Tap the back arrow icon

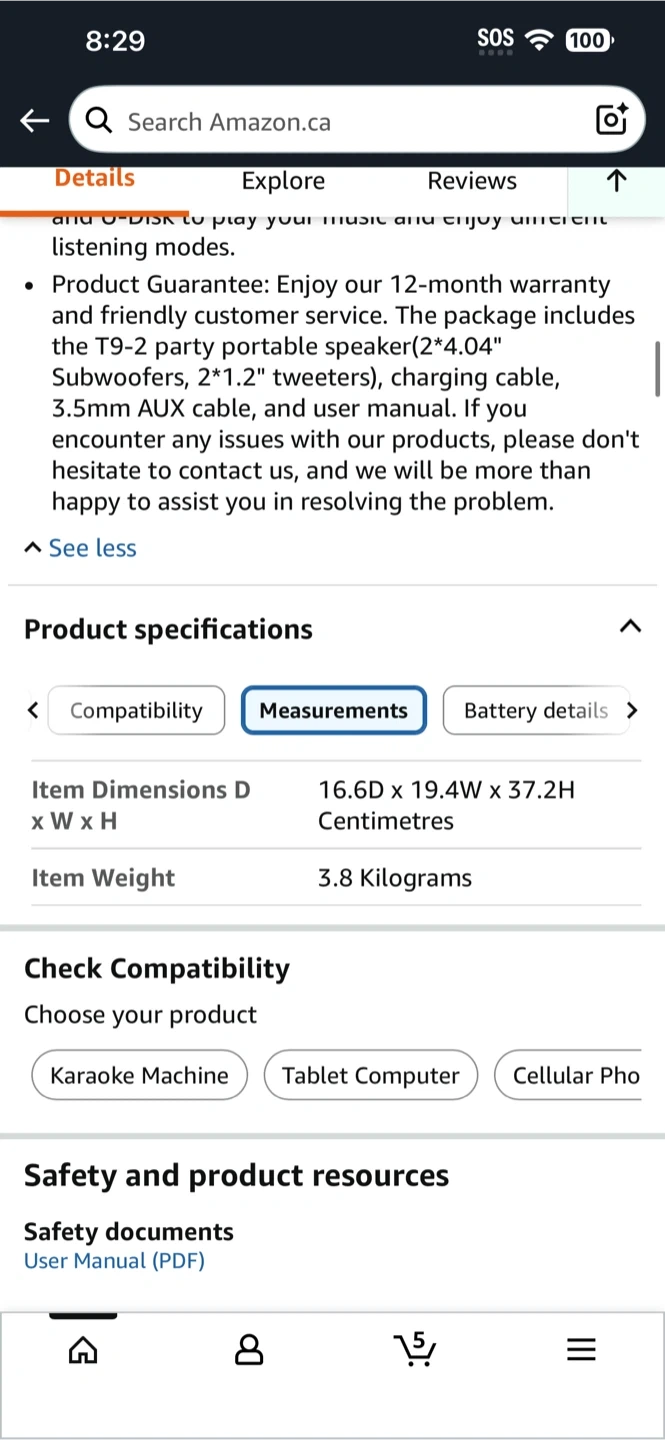click(34, 121)
